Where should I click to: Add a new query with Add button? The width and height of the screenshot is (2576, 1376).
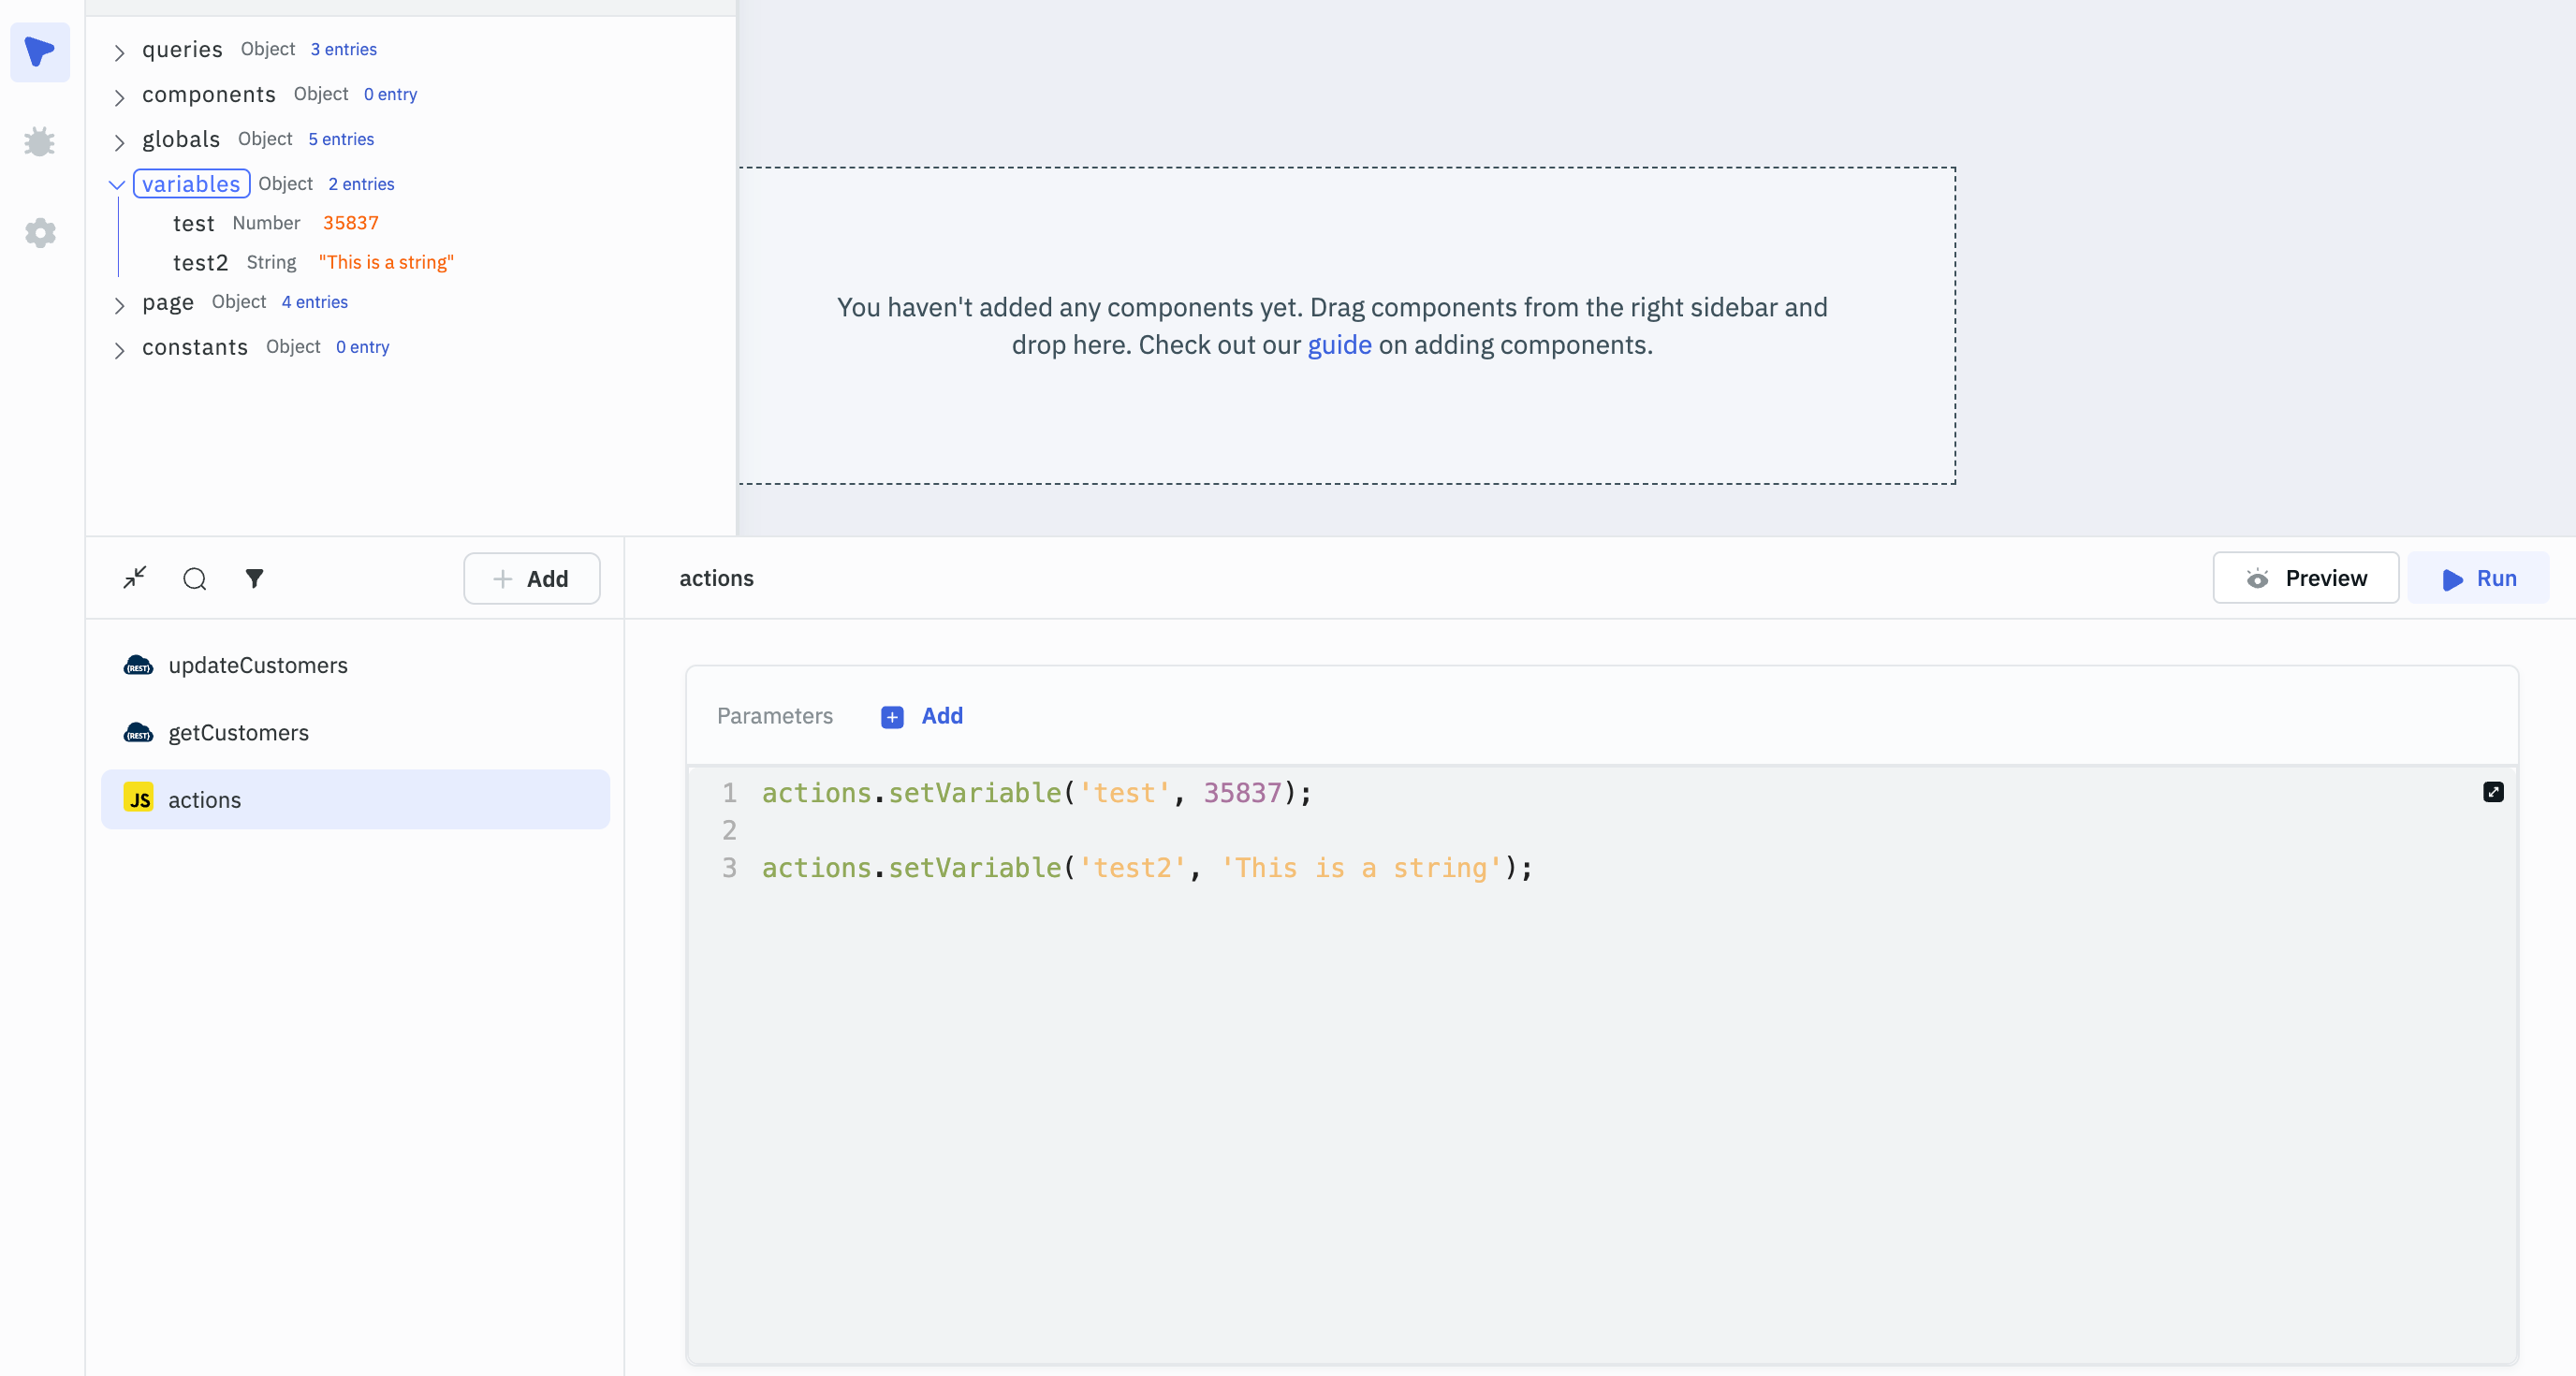(532, 579)
